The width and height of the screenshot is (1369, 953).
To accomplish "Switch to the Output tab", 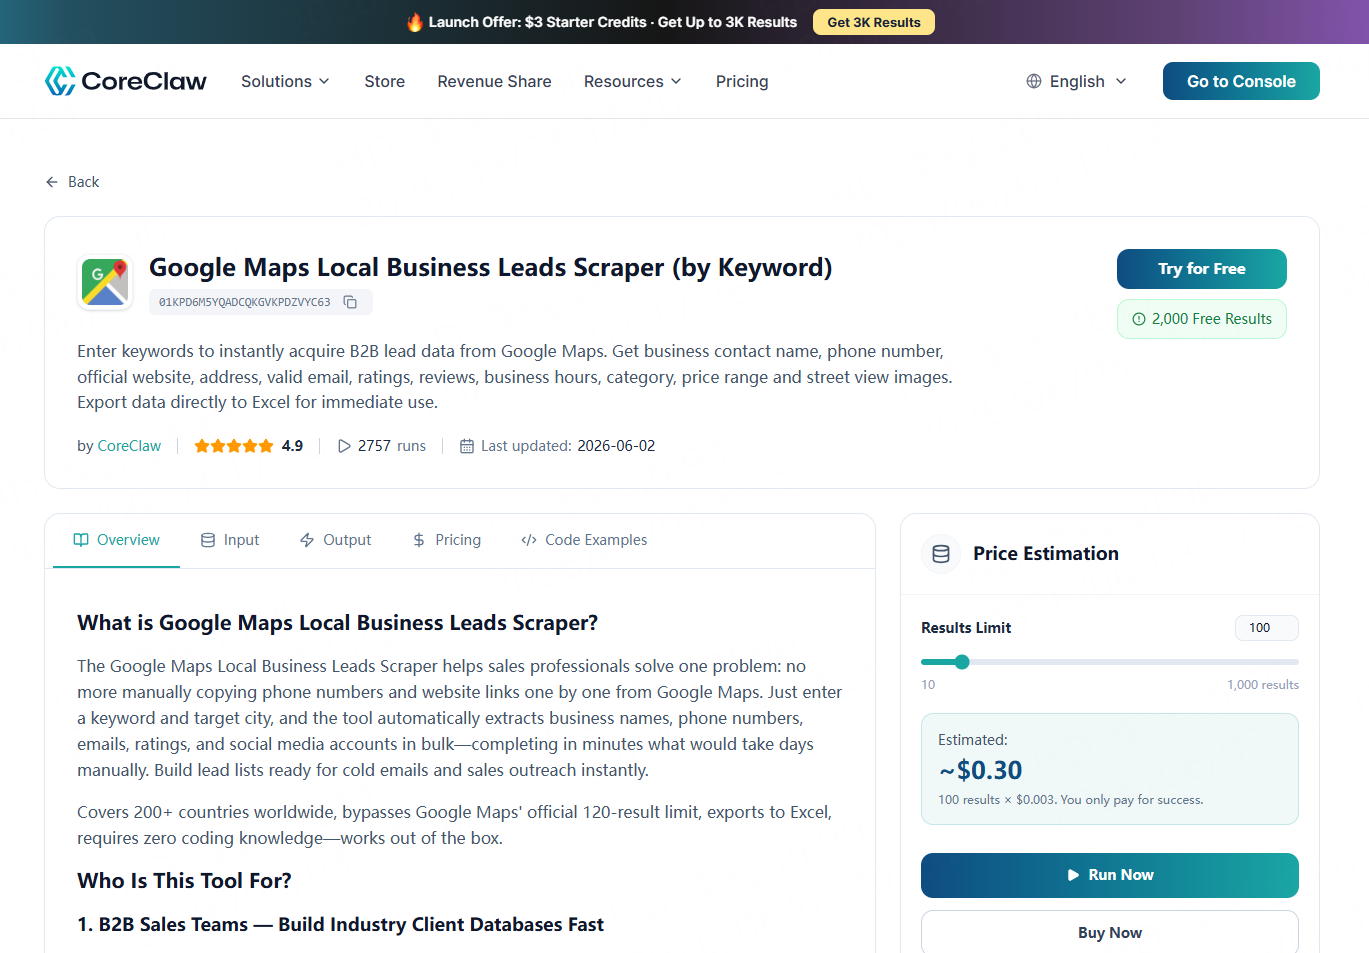I will tap(335, 540).
